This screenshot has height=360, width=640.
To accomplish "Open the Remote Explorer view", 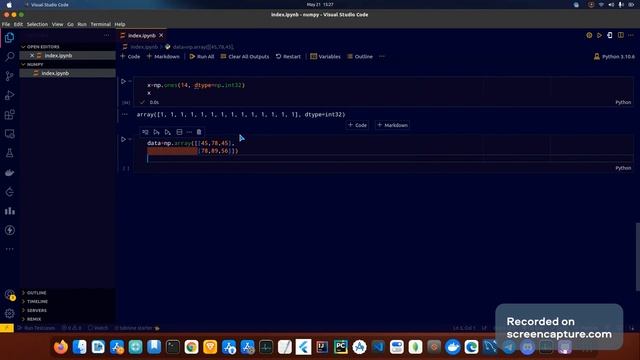I will (9, 134).
